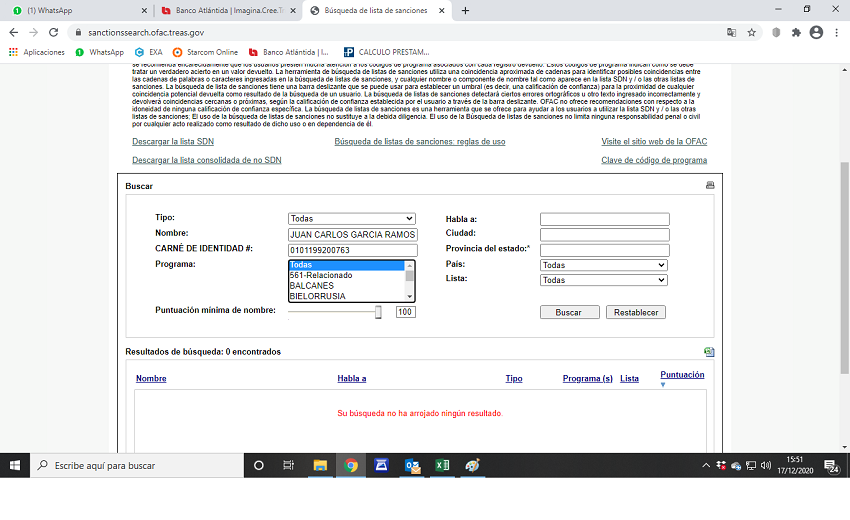Select BALCANES in the Programa list
Screen dimensions: 850x520
[x=346, y=286]
